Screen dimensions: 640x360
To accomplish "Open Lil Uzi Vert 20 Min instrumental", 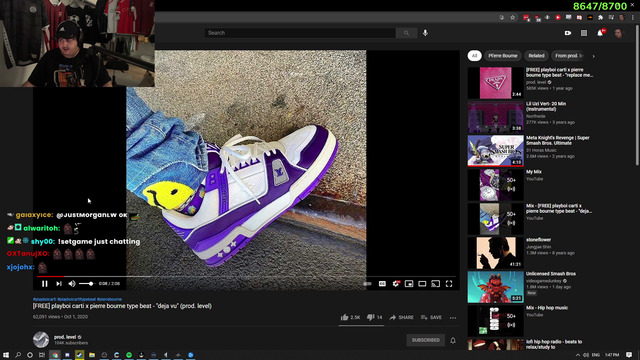I will pyautogui.click(x=496, y=117).
